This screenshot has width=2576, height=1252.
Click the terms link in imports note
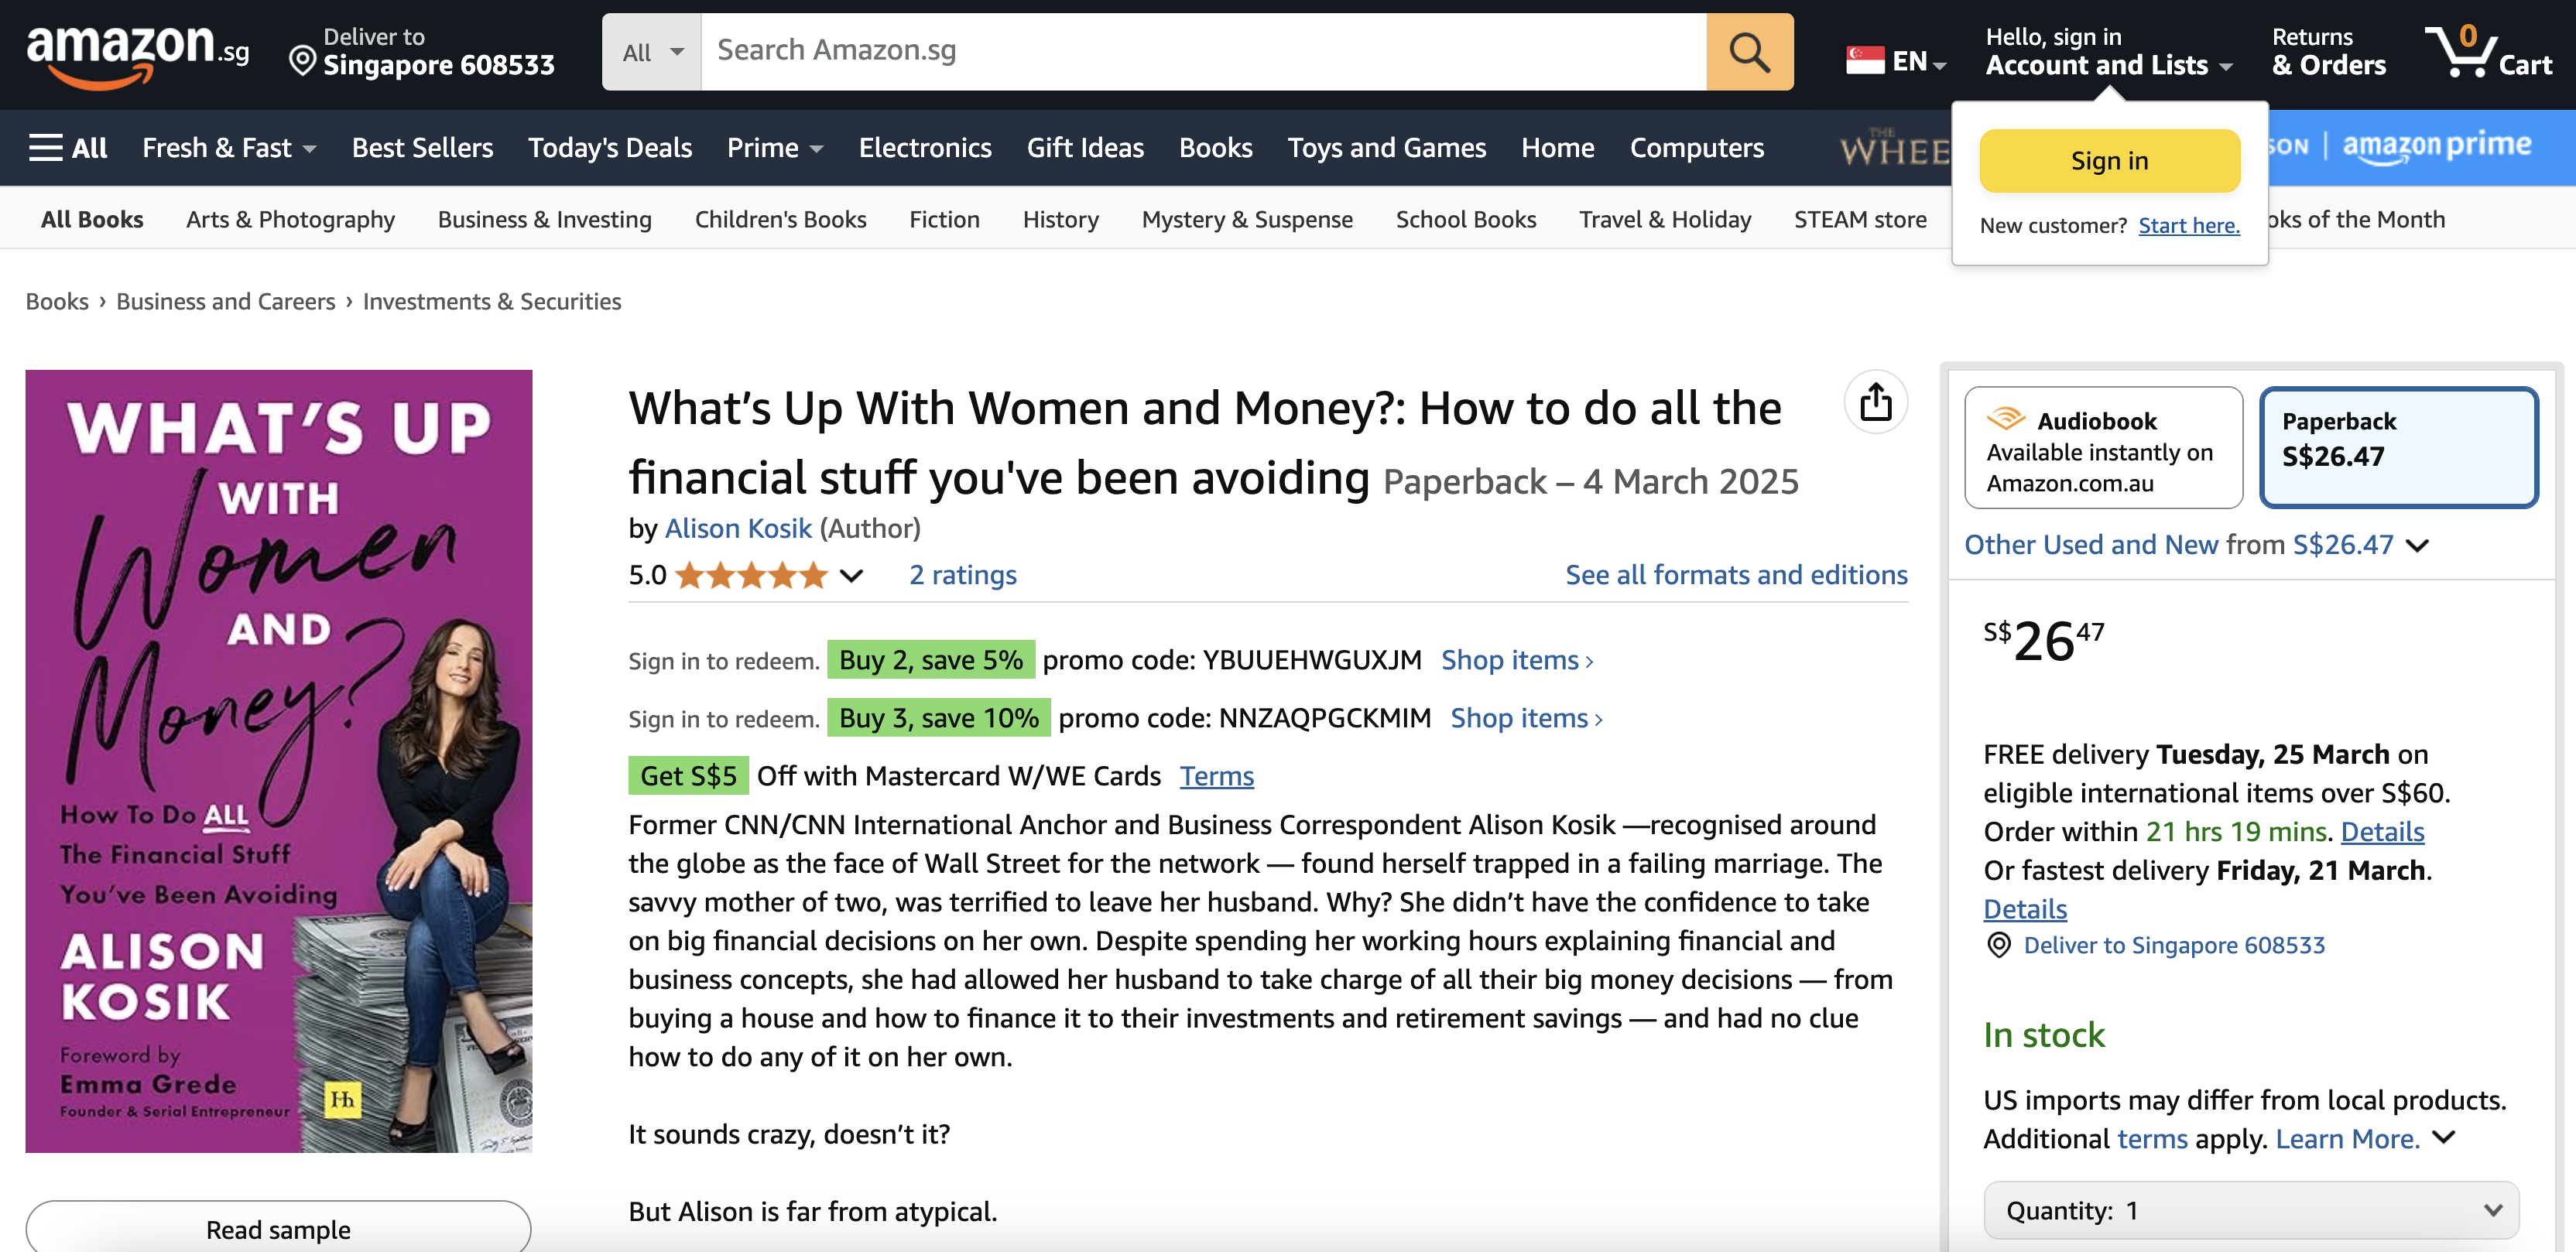click(x=2152, y=1139)
